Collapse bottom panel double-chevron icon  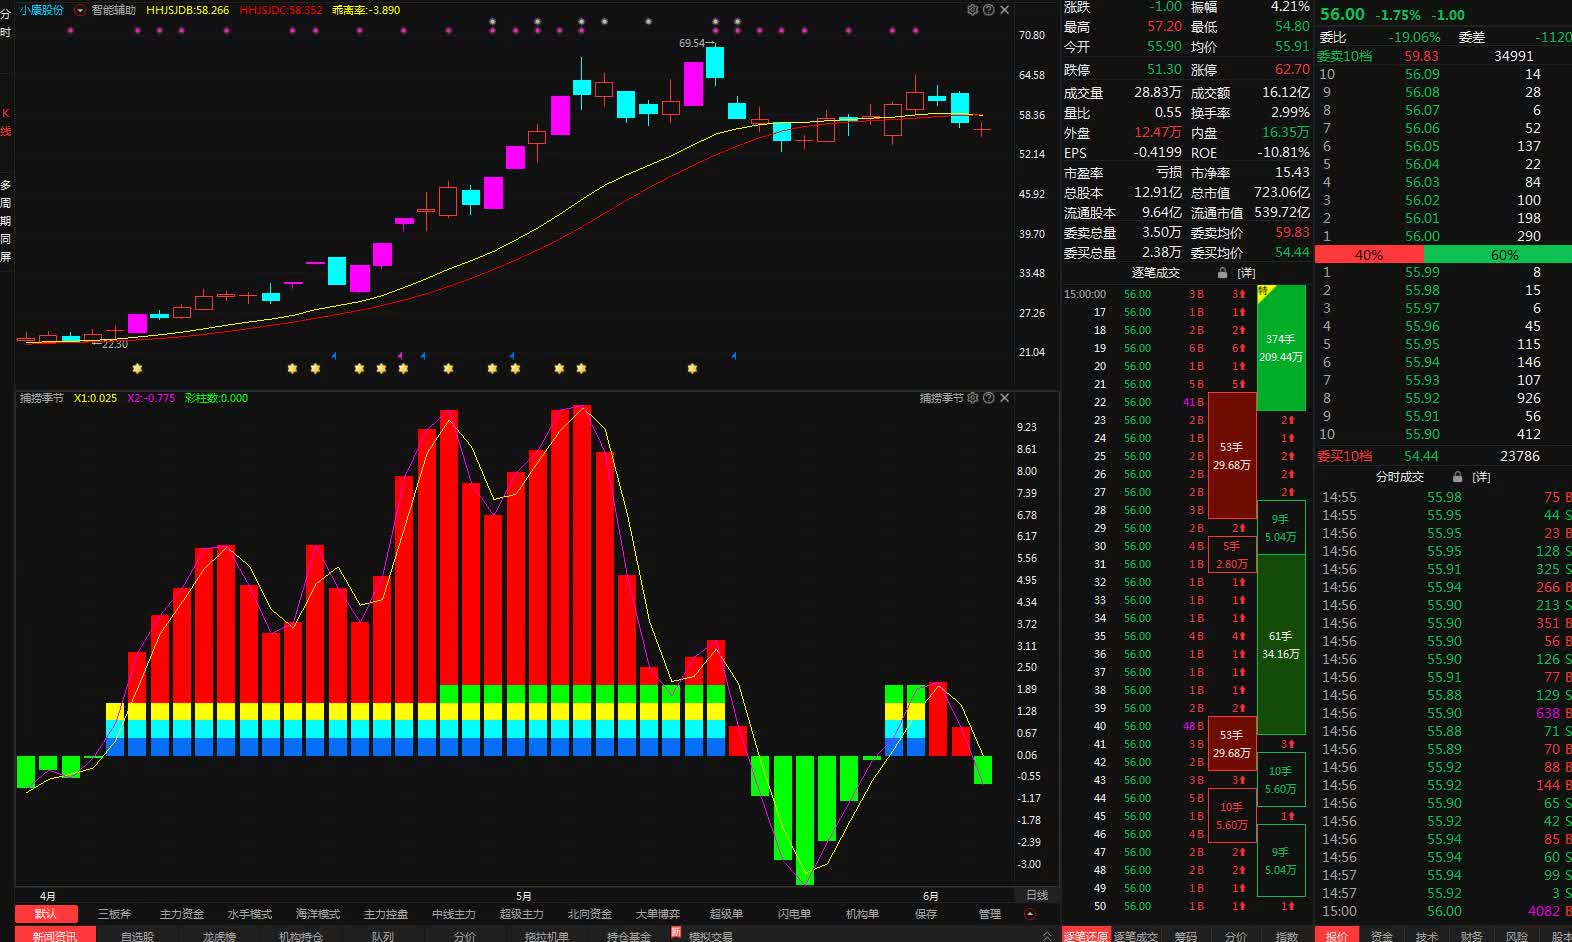(1046, 936)
